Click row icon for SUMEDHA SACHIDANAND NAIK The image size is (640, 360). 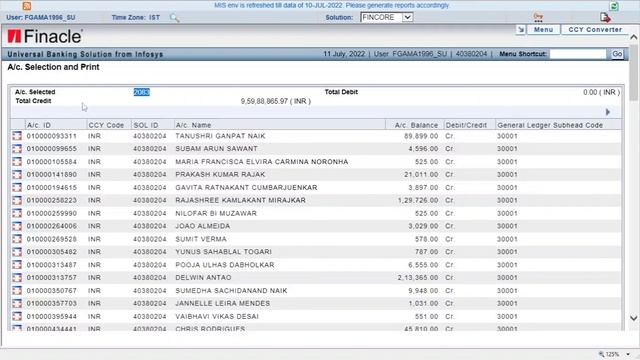pyautogui.click(x=17, y=291)
